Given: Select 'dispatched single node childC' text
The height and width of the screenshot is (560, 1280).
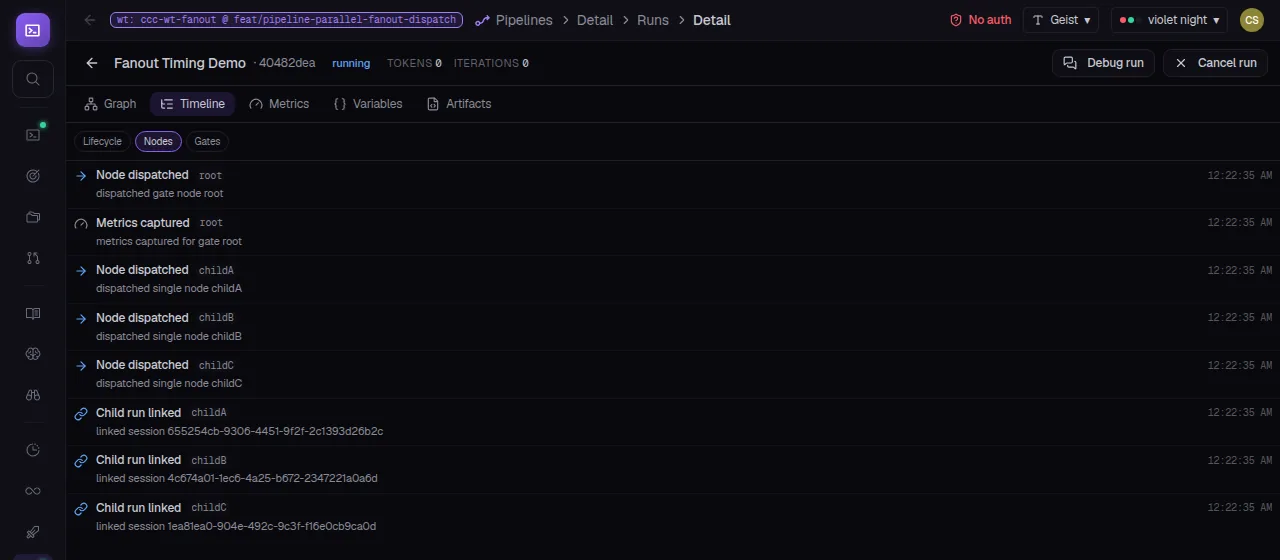Looking at the screenshot, I should pos(169,384).
